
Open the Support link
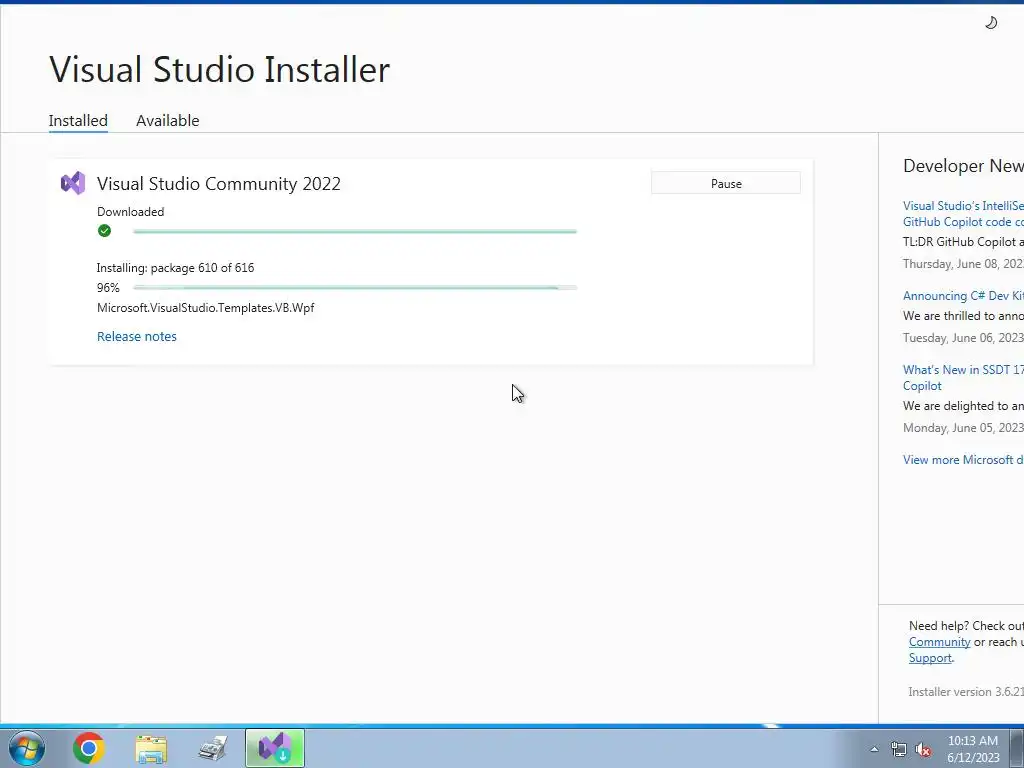click(x=930, y=658)
